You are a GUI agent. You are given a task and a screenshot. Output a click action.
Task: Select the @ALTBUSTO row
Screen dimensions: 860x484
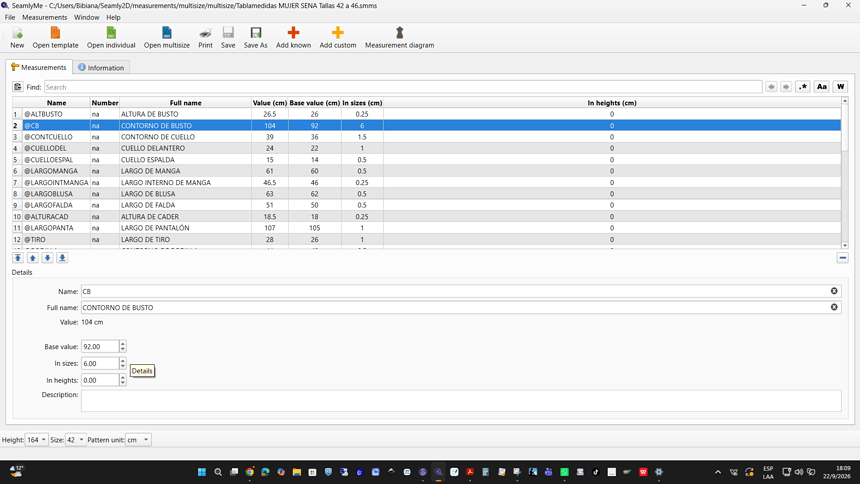(x=426, y=114)
